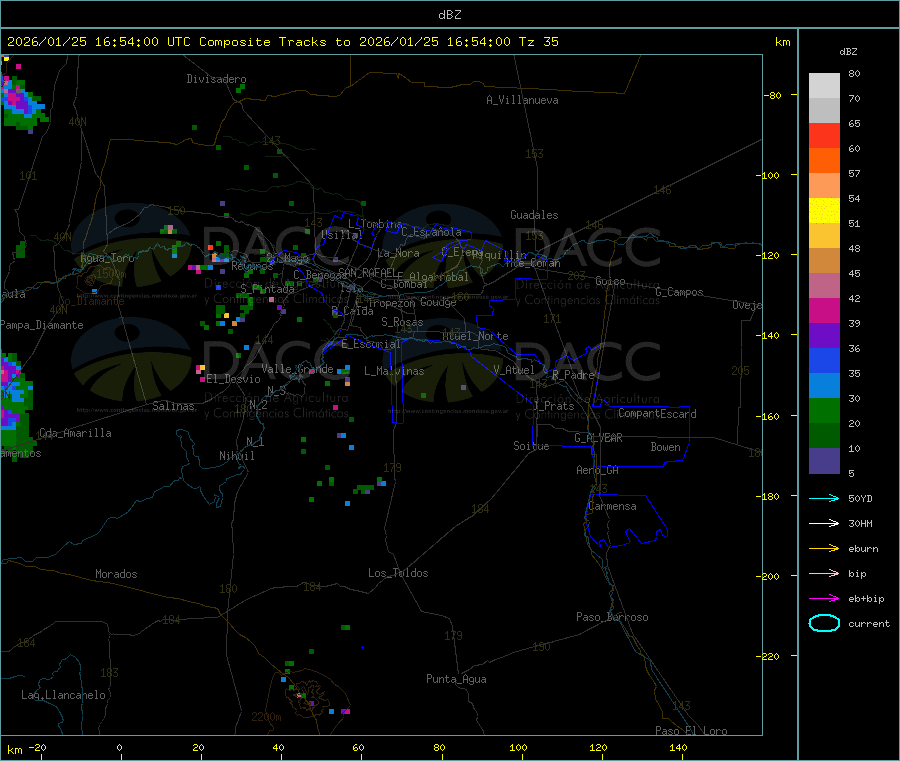The image size is (900, 761).
Task: Click the 'Soitue' map label
Action: tap(531, 446)
